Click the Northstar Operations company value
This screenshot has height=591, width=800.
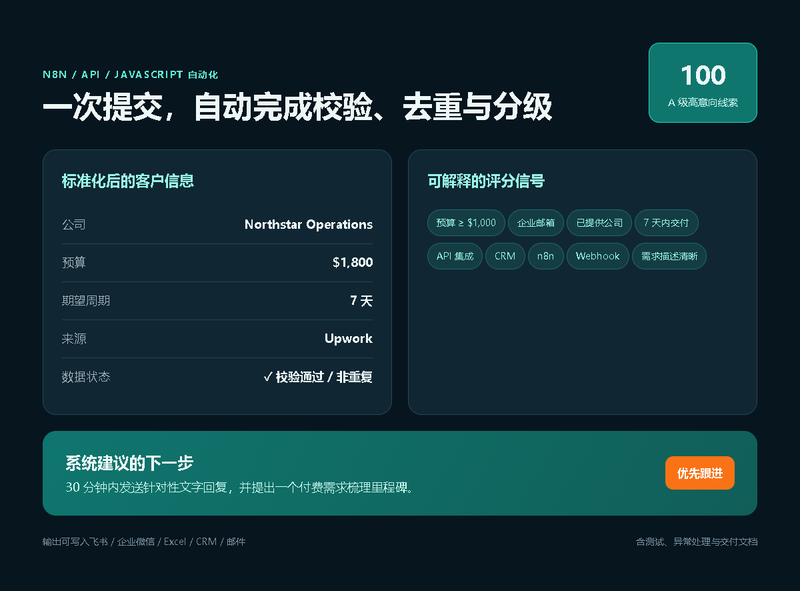(x=308, y=225)
